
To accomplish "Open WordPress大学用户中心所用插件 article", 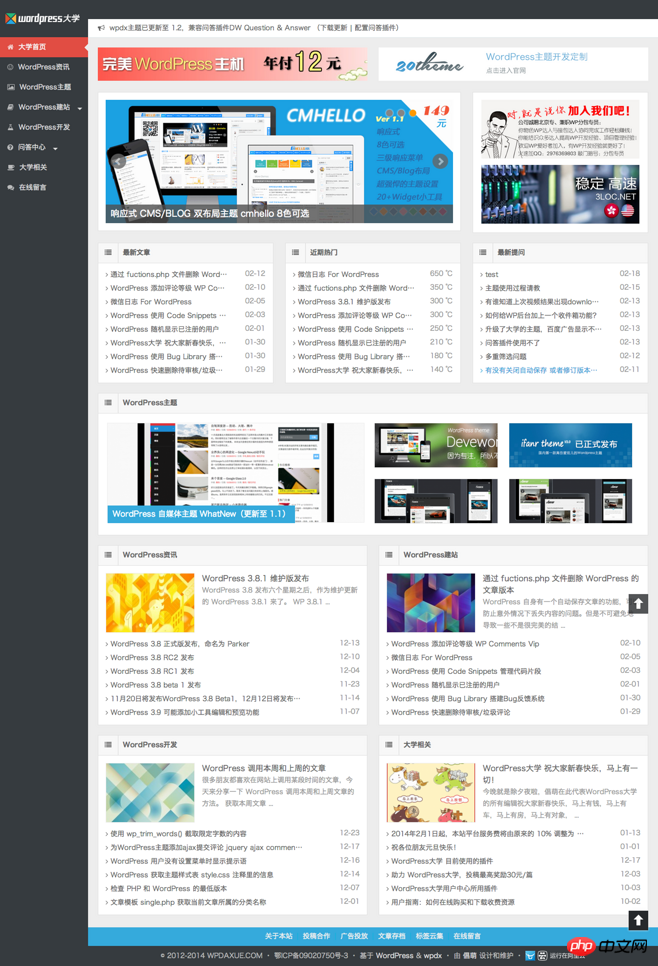I will coord(444,888).
